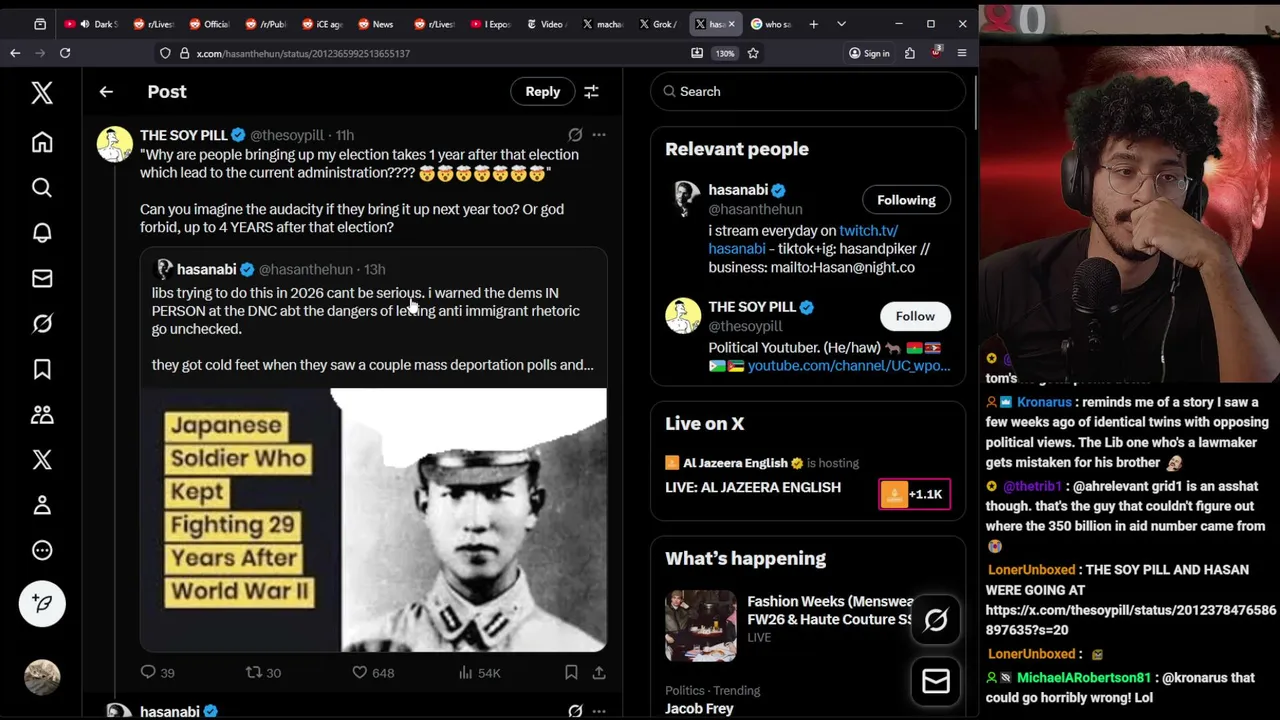Open Jacob Frey trending topic
The height and width of the screenshot is (720, 1280).
coord(699,708)
